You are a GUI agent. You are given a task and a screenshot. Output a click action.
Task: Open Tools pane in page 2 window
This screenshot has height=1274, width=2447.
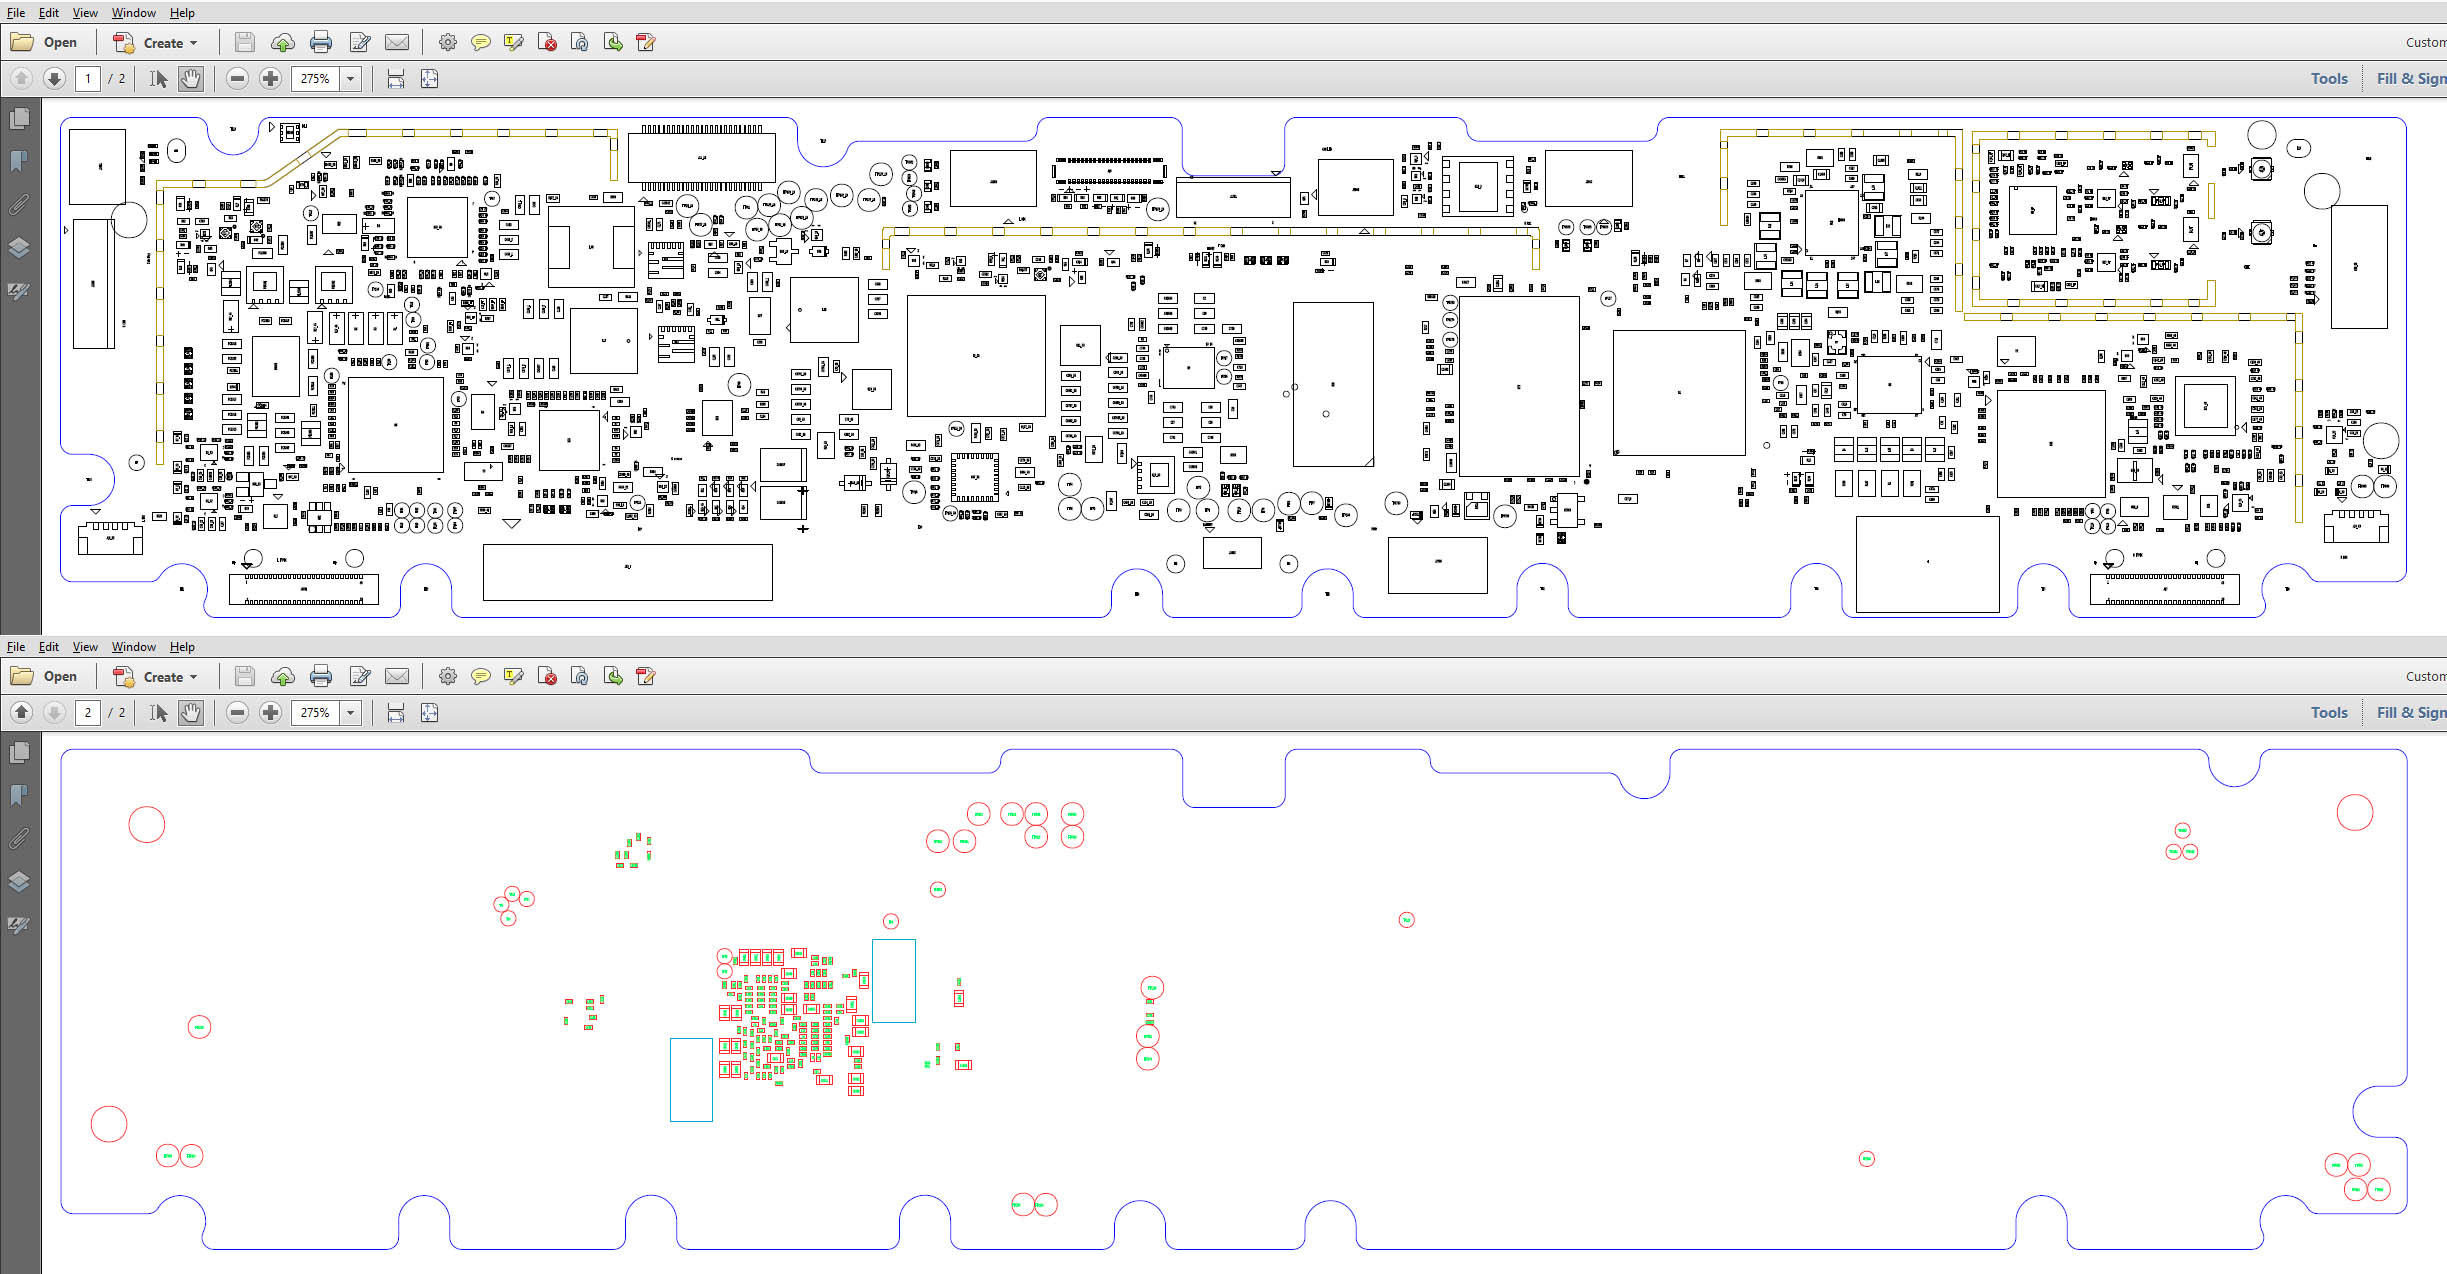tap(2329, 713)
